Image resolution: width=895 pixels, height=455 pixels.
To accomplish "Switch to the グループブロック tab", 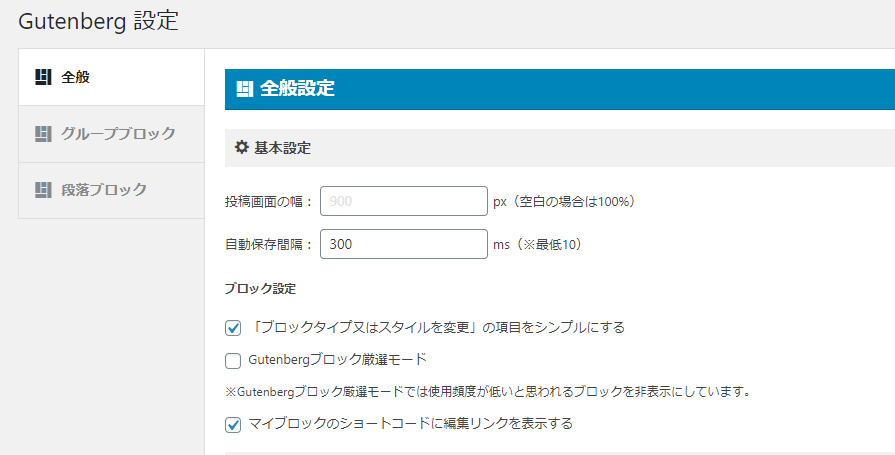I will coord(111,134).
